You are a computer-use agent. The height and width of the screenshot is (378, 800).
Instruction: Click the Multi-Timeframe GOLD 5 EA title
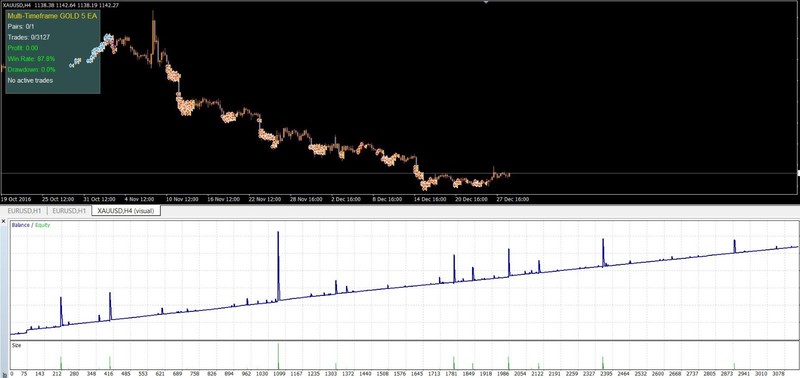[x=52, y=16]
